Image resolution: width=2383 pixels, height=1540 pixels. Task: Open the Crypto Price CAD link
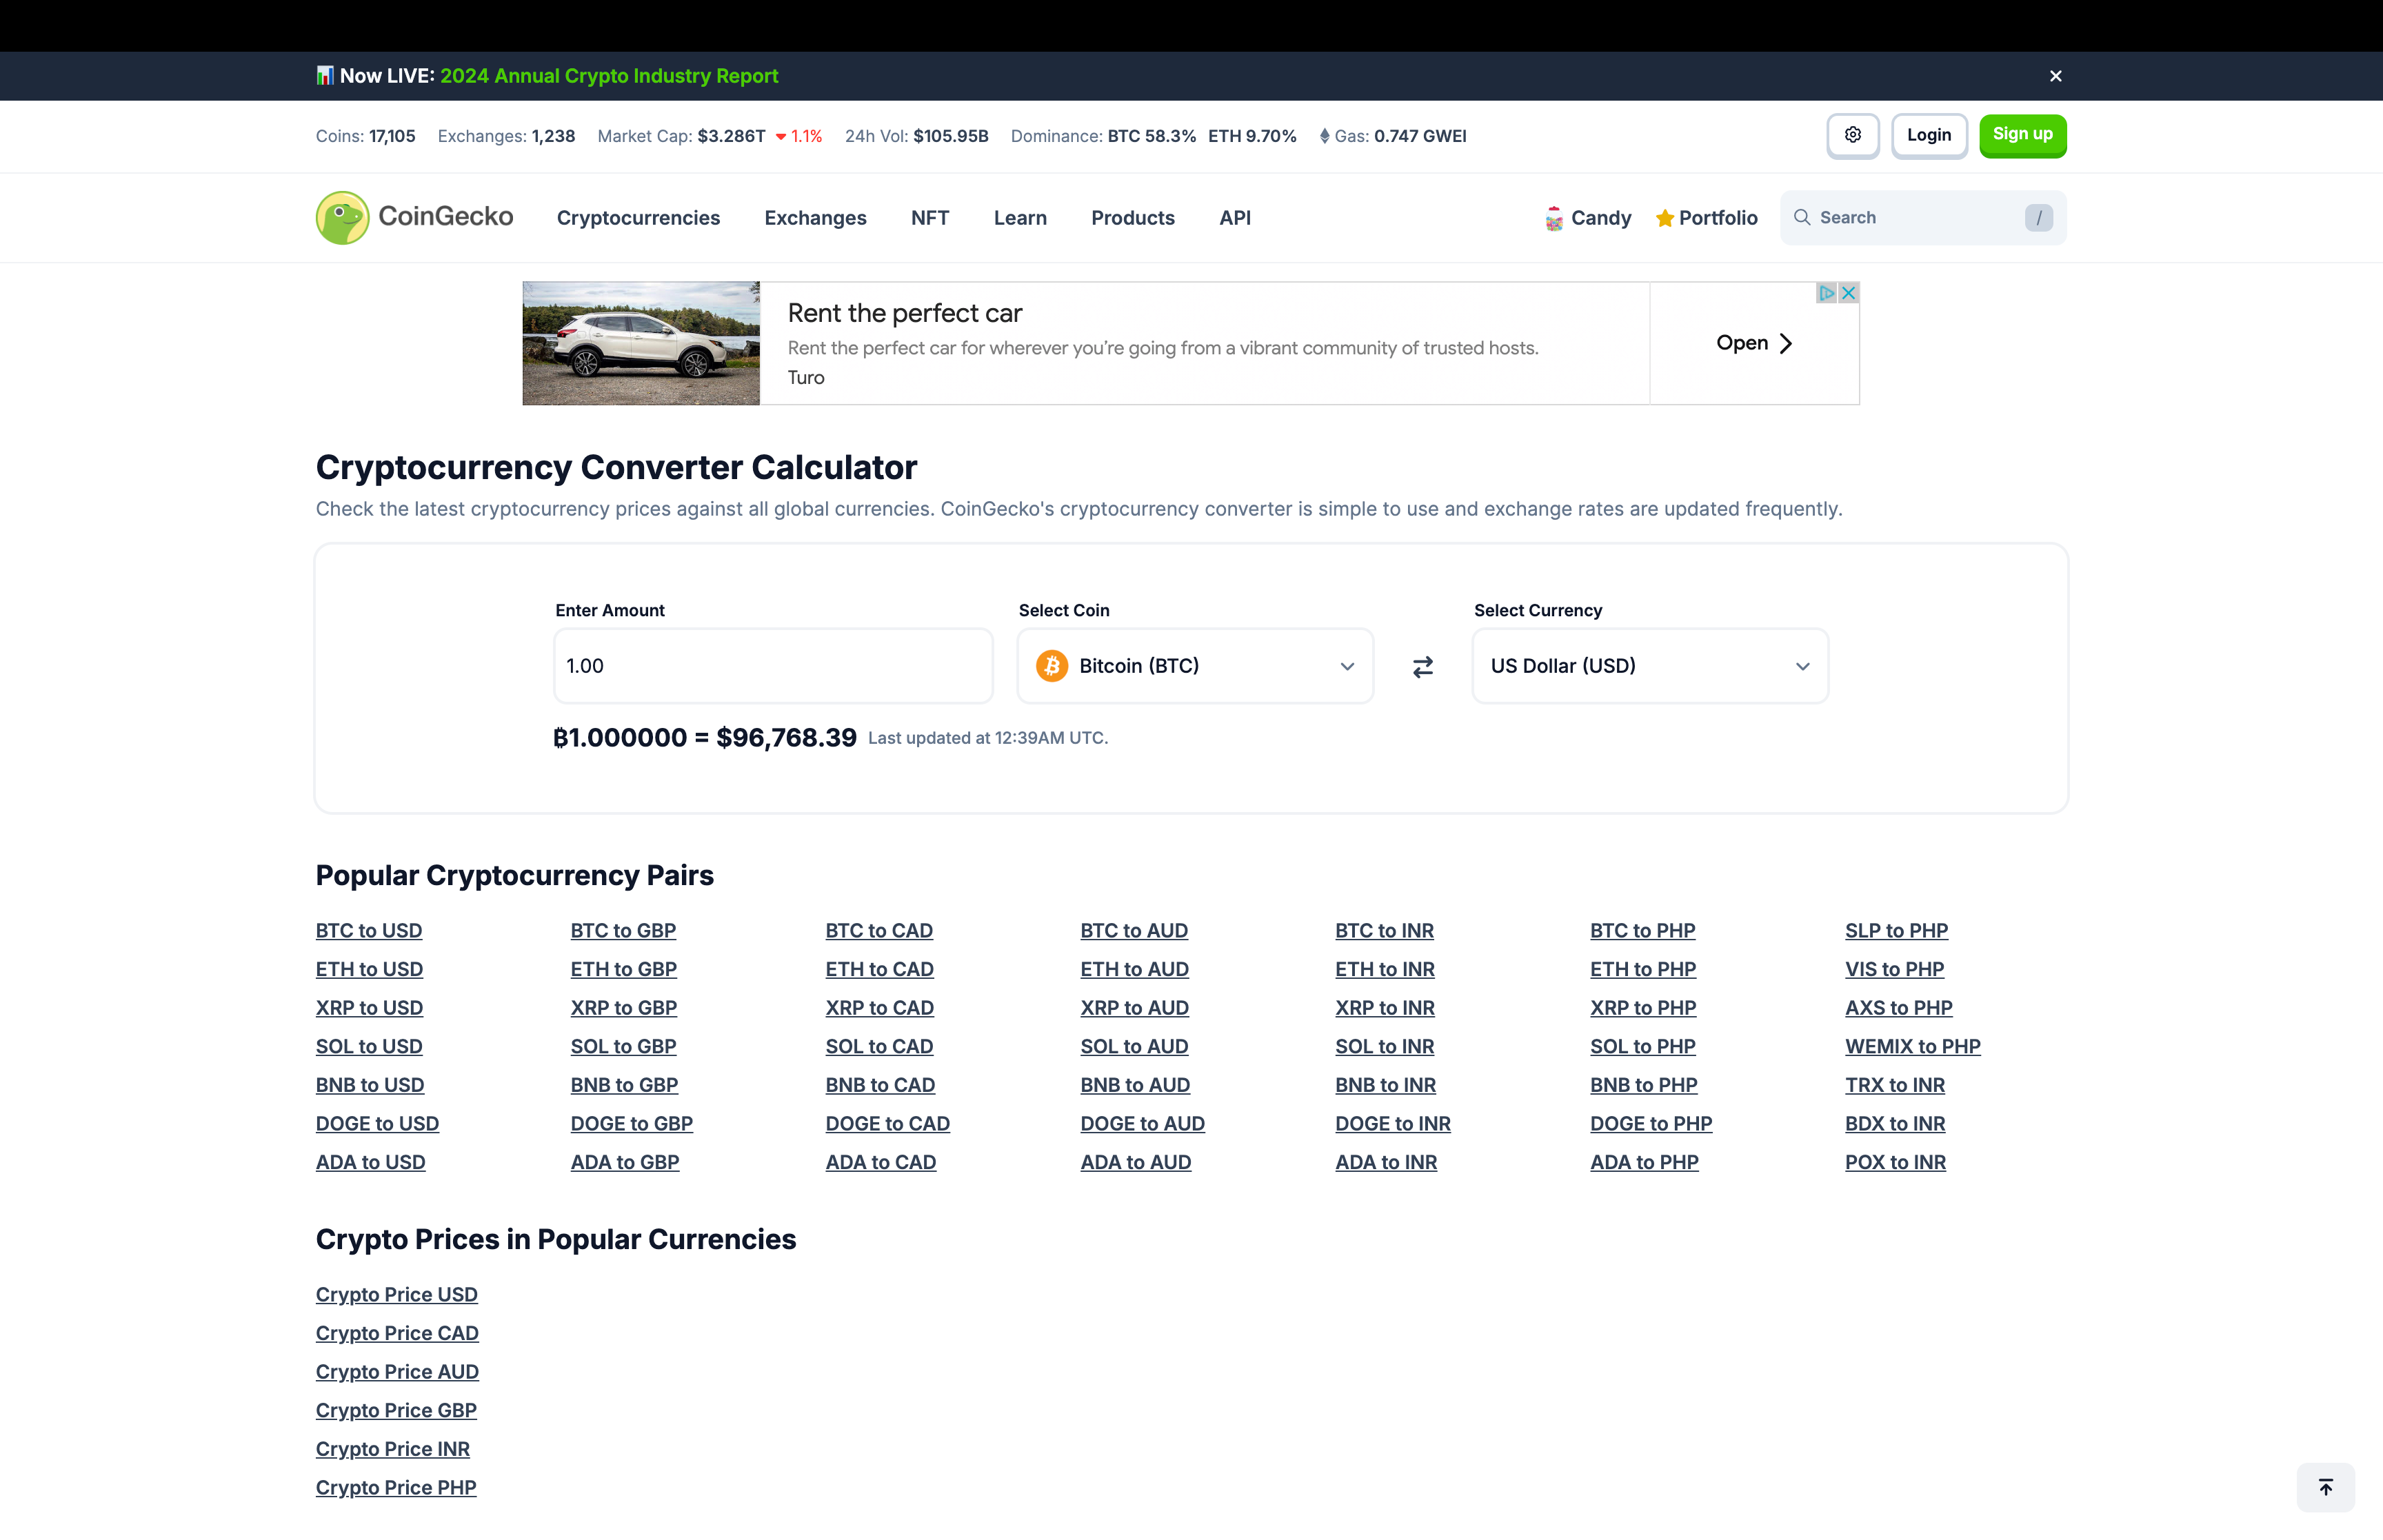tap(397, 1334)
